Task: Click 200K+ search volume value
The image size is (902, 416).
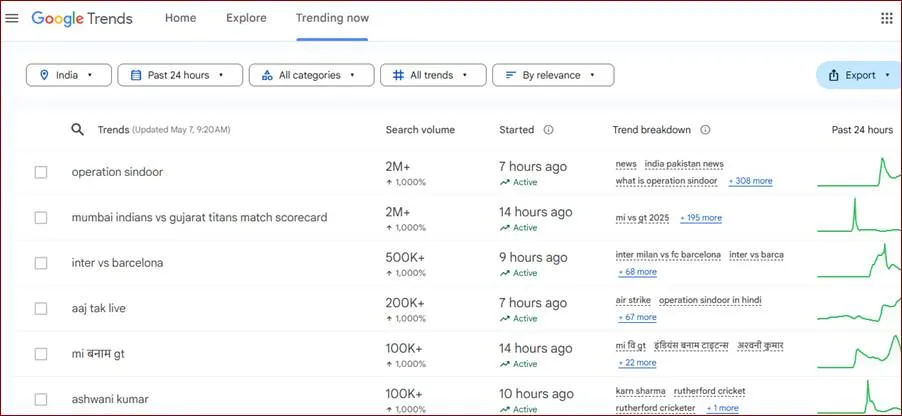Action: point(406,303)
